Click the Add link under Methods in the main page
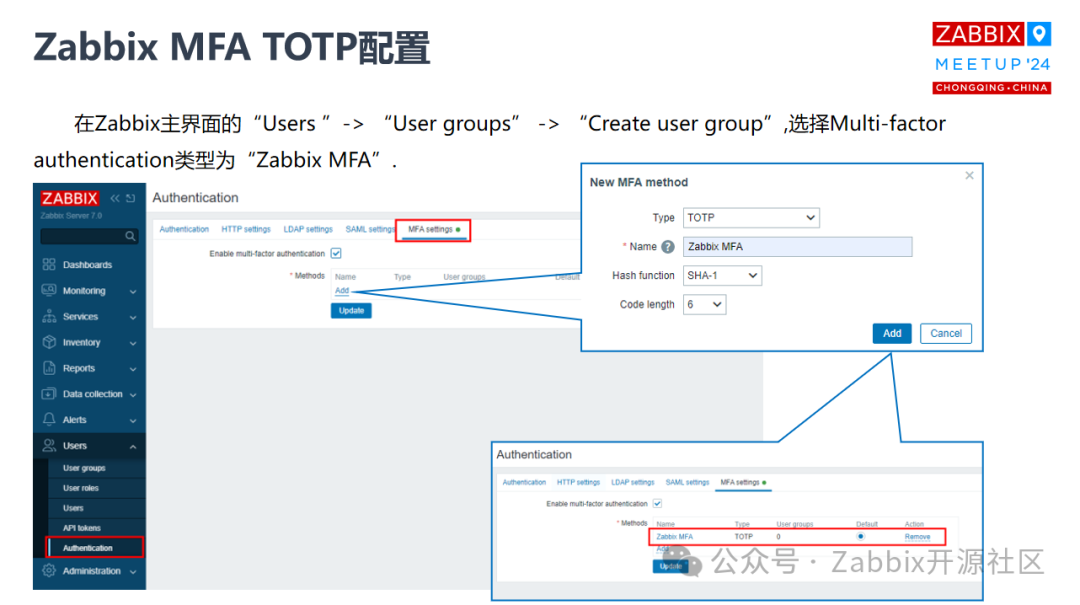 342,290
